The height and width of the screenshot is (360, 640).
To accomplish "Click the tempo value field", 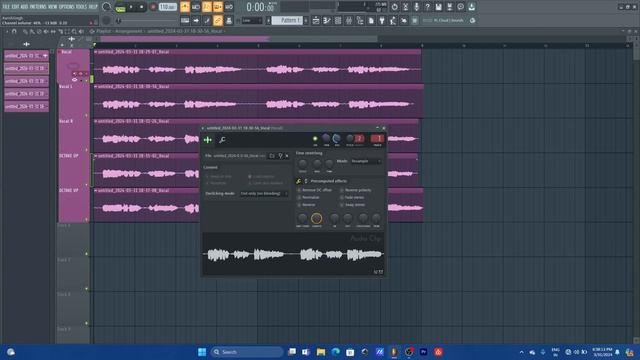I will (167, 7).
